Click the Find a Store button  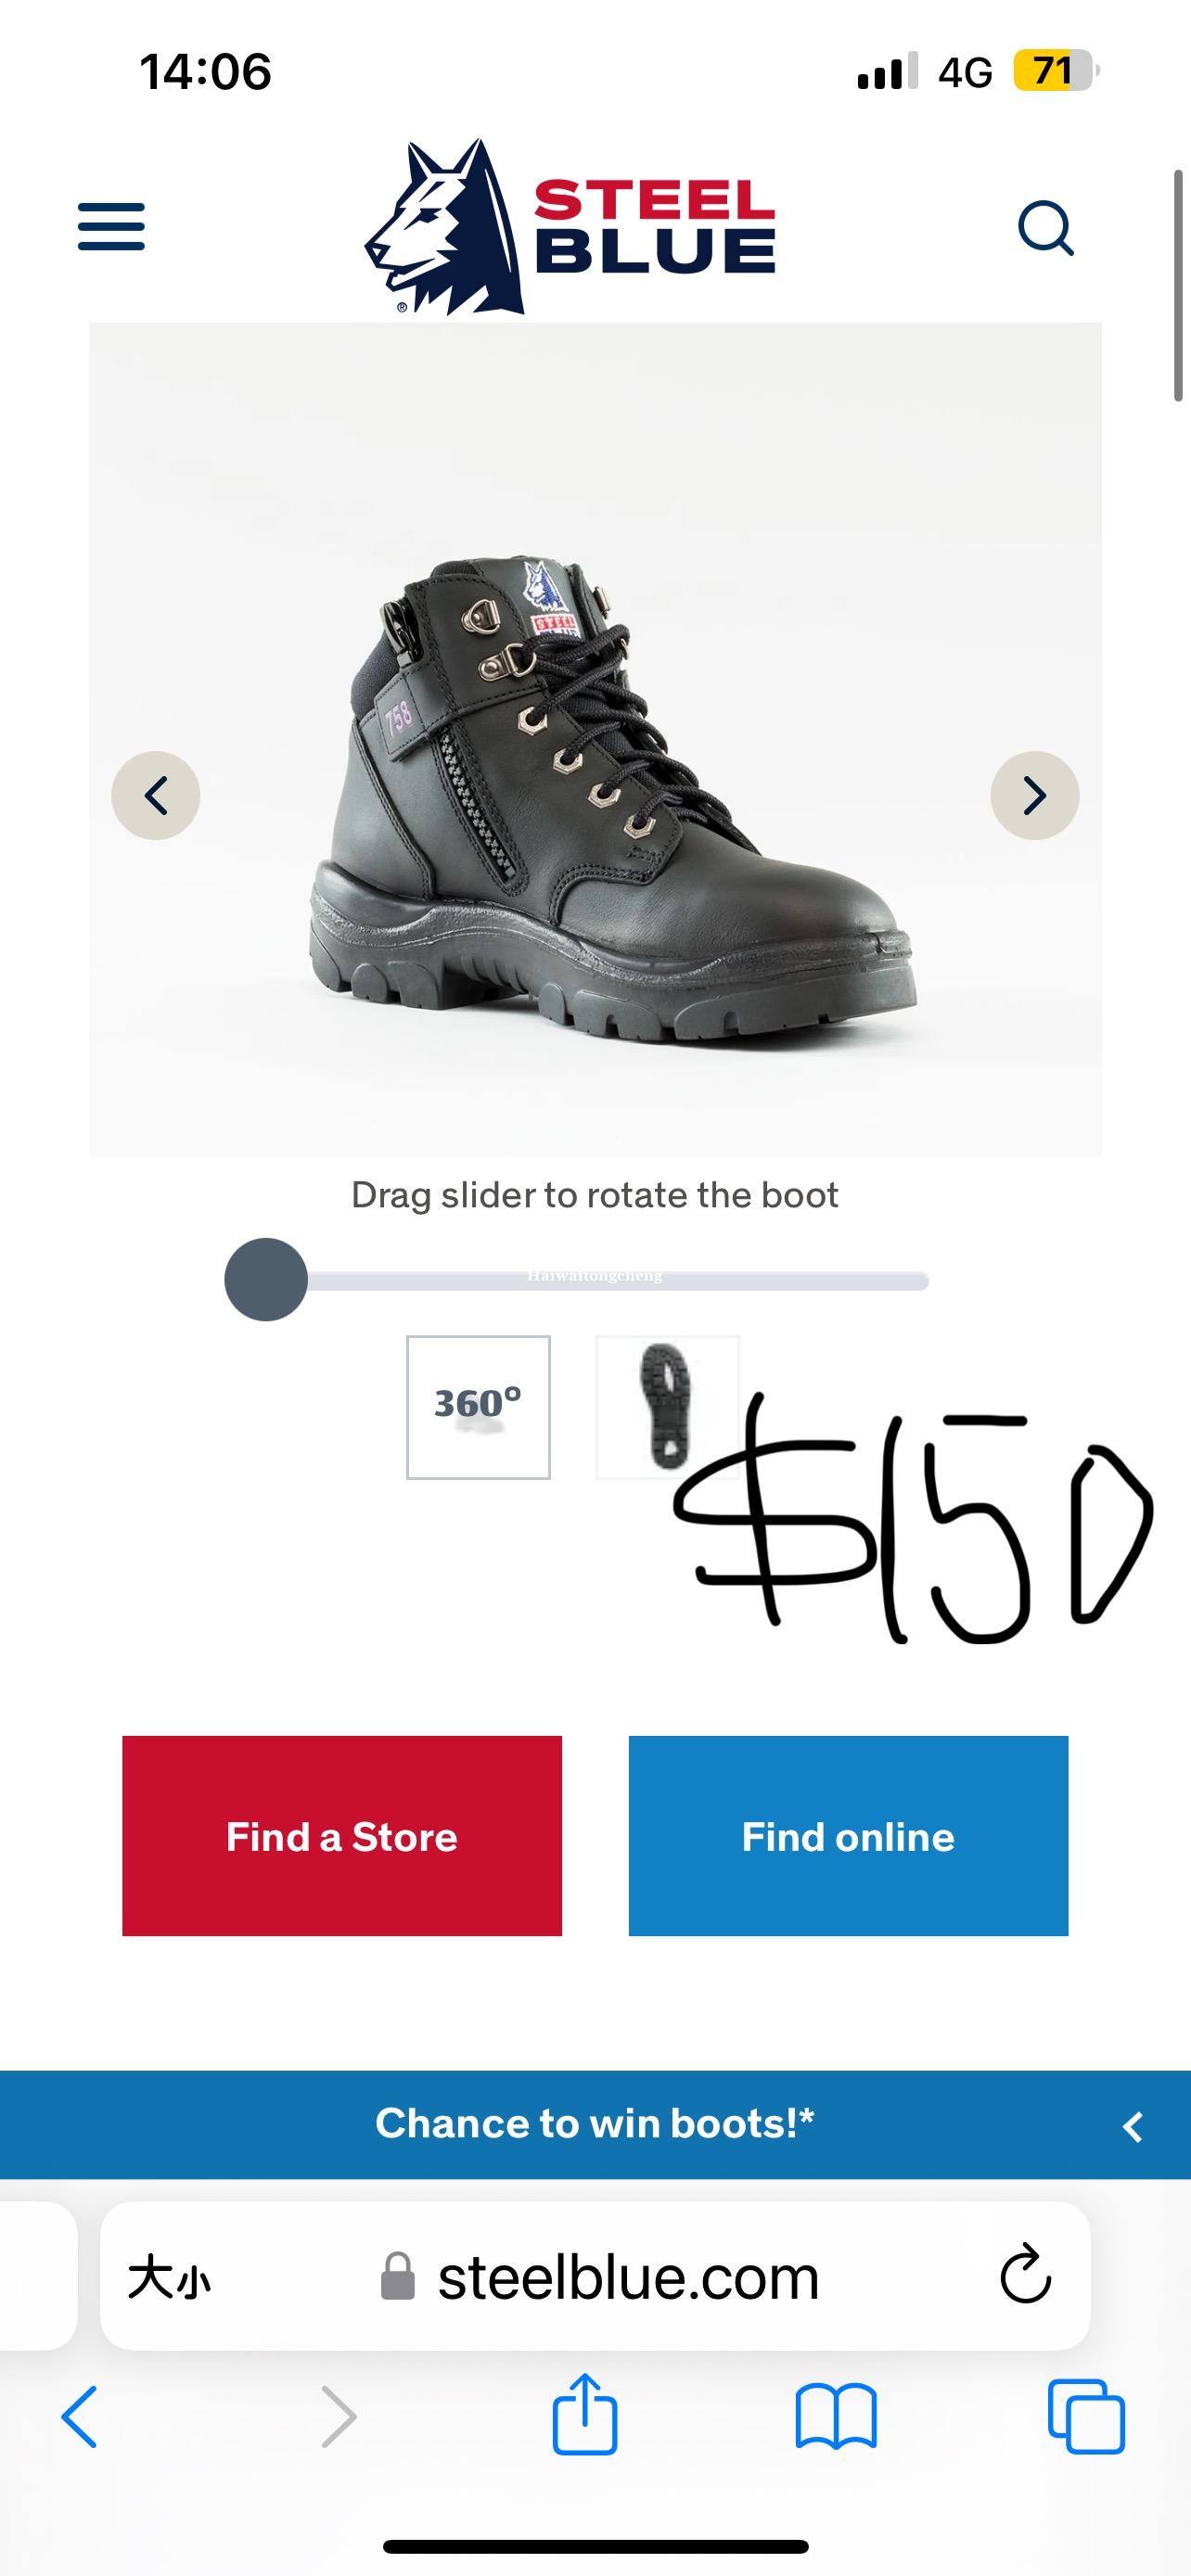pyautogui.click(x=342, y=1837)
